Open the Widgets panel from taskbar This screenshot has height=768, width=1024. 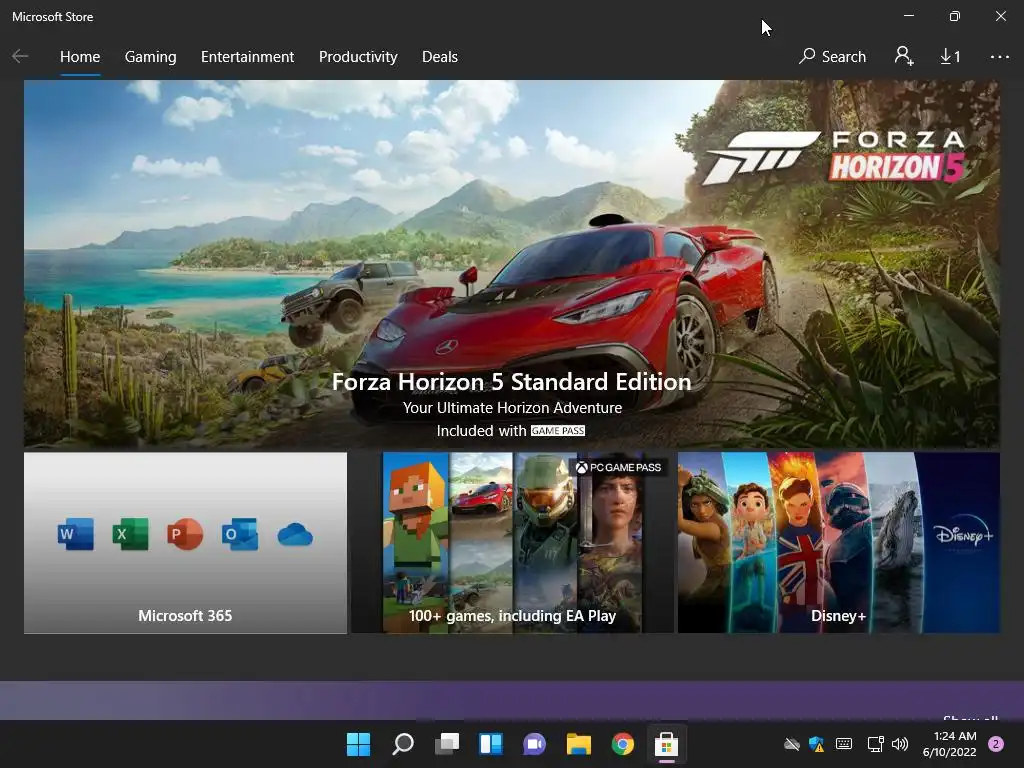[x=490, y=744]
